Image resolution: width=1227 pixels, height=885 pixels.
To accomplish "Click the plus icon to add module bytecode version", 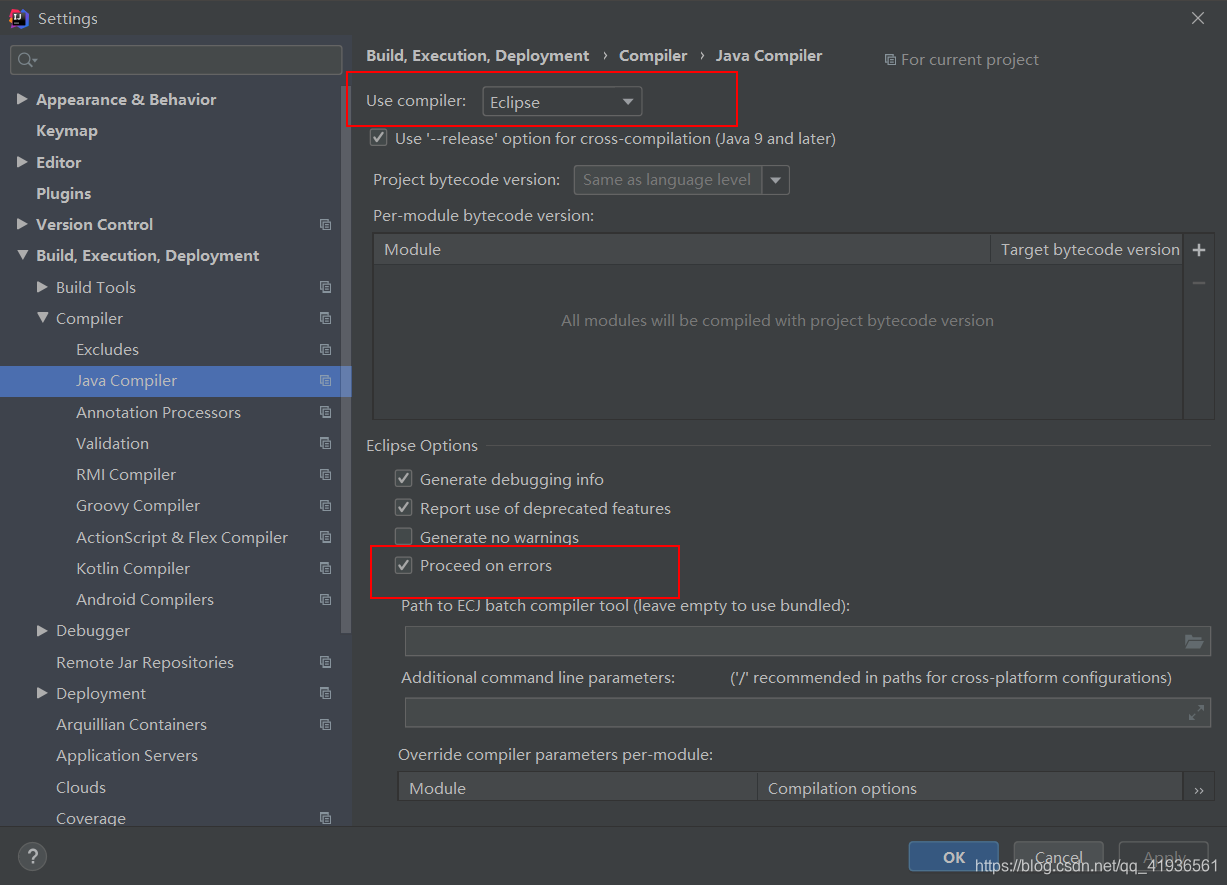I will point(1199,250).
